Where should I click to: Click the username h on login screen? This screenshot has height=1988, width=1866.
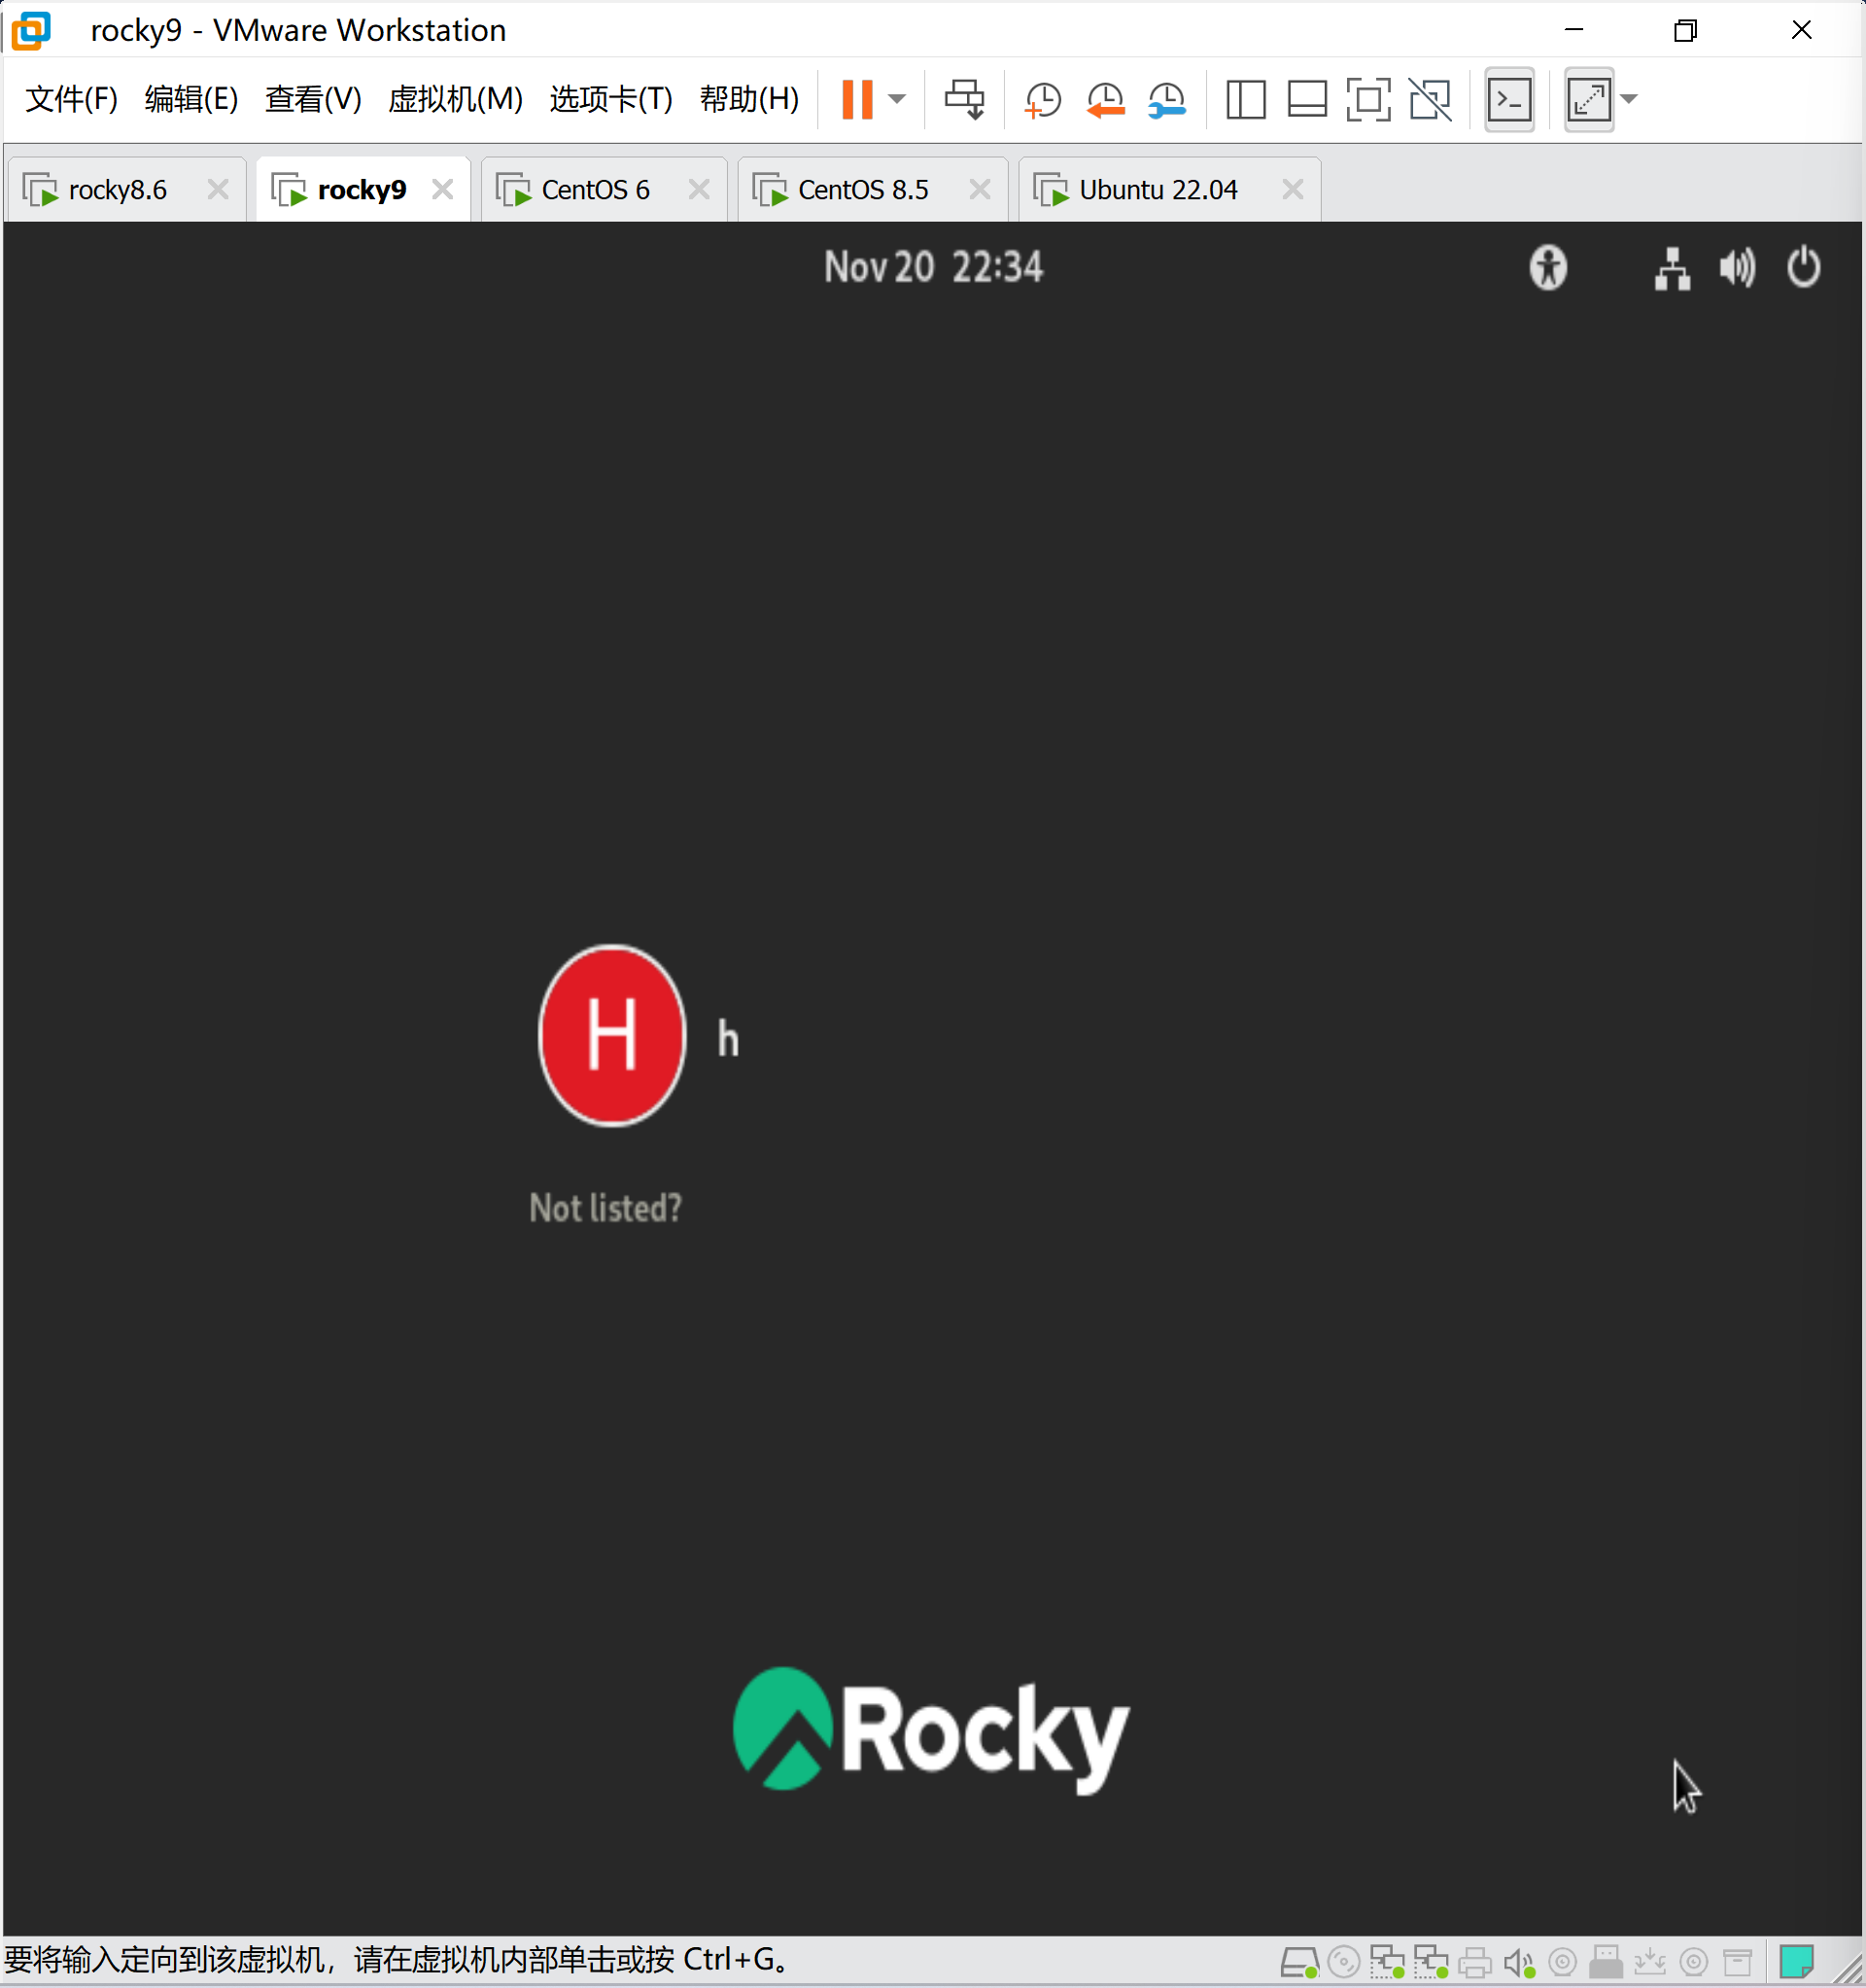point(728,1039)
